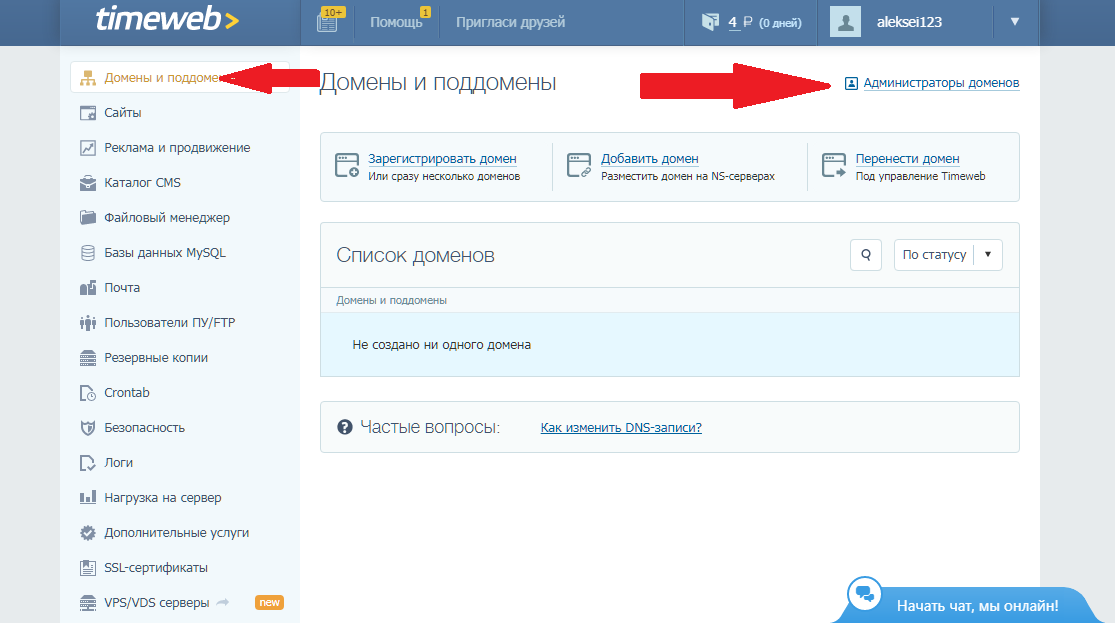1115x623 pixels.
Task: Click the timeweb logo
Action: pos(167,20)
